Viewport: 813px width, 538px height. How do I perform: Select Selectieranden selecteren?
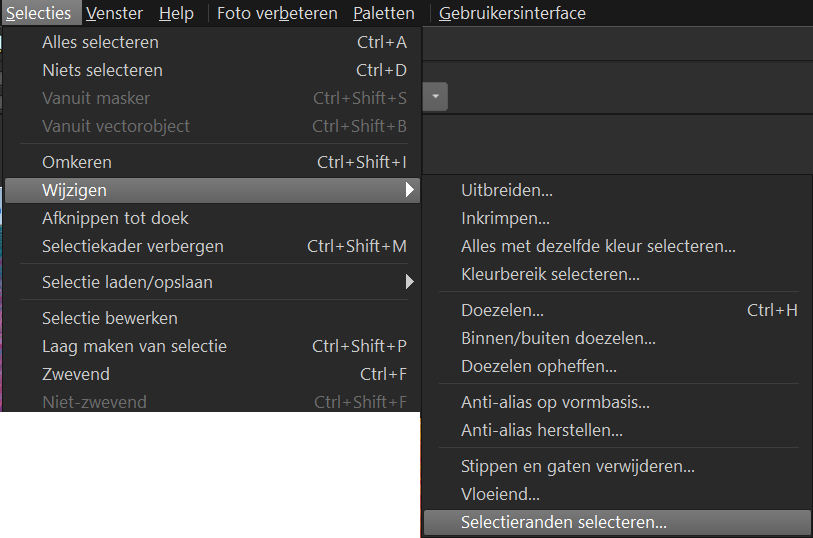pyautogui.click(x=617, y=522)
